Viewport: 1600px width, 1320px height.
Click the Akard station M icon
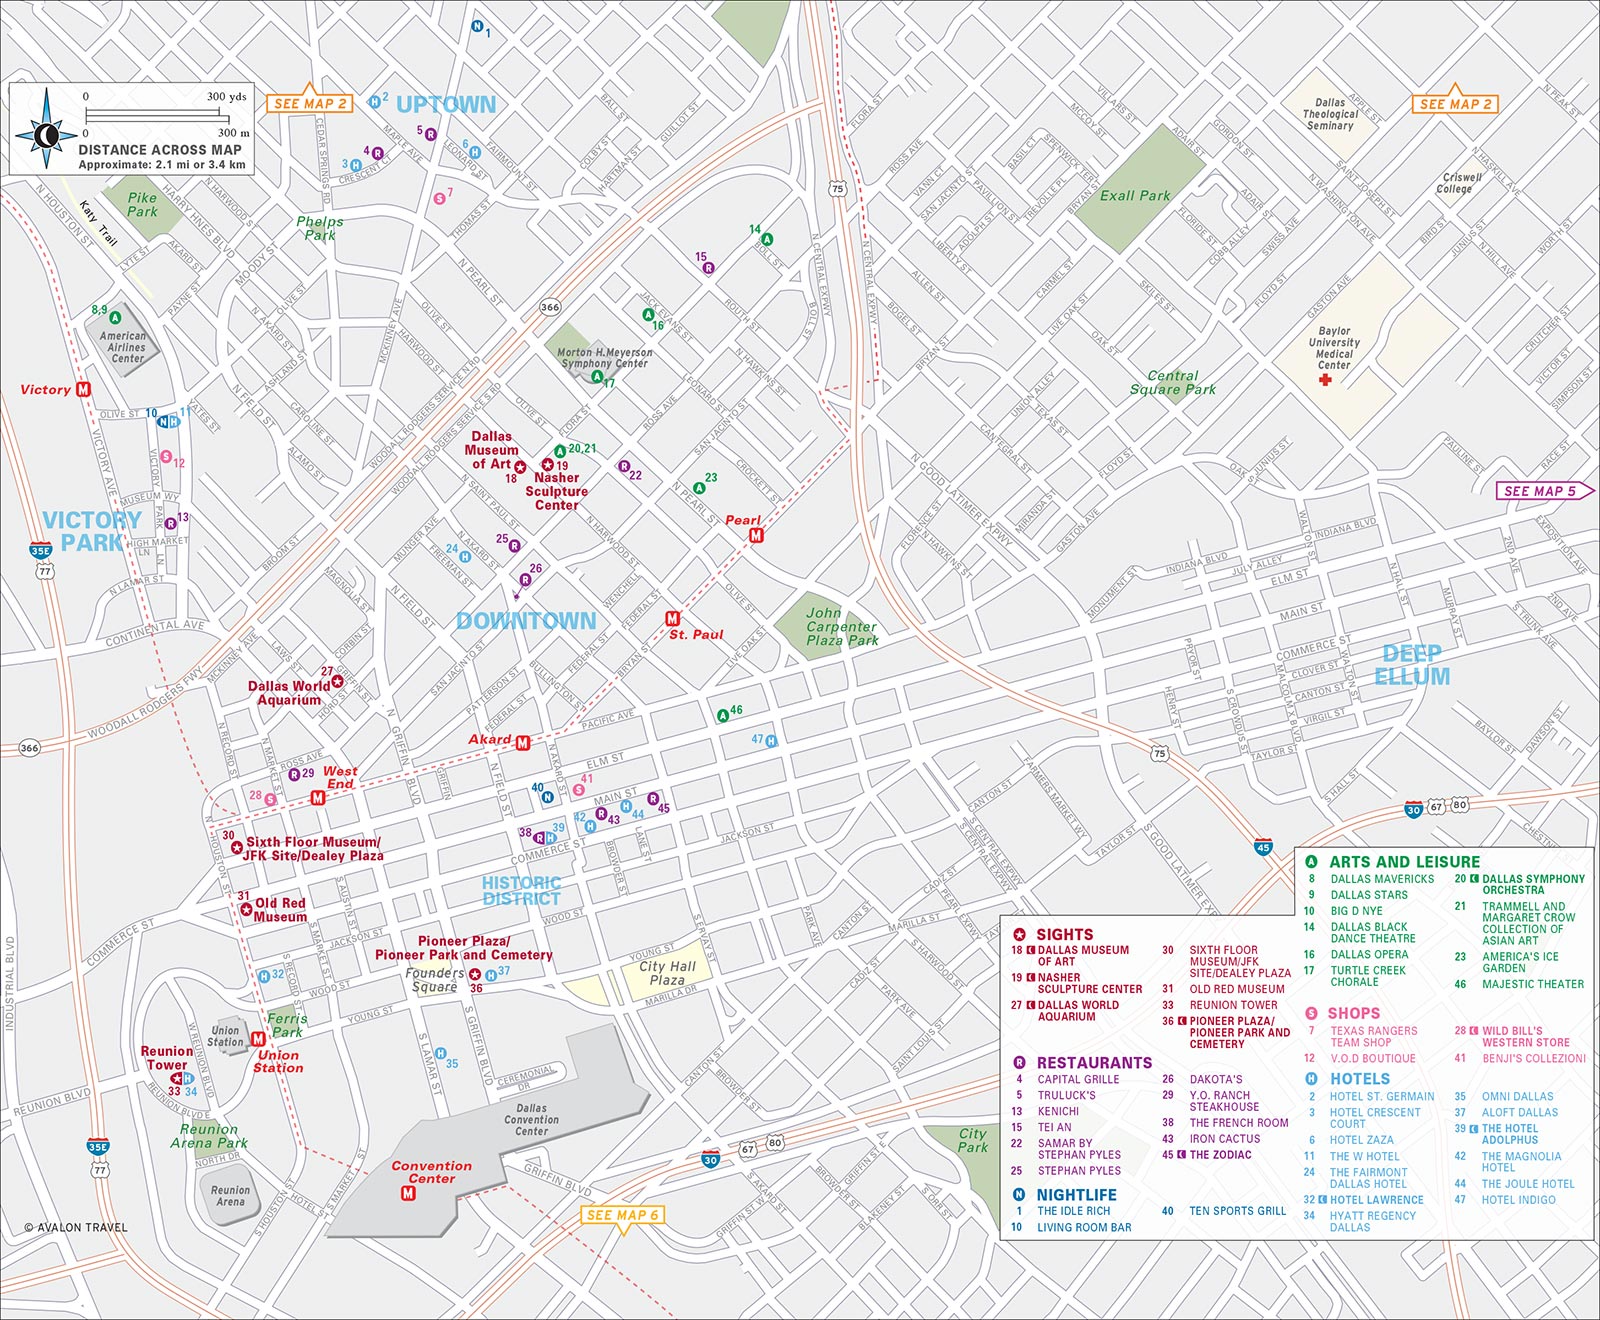tap(522, 742)
